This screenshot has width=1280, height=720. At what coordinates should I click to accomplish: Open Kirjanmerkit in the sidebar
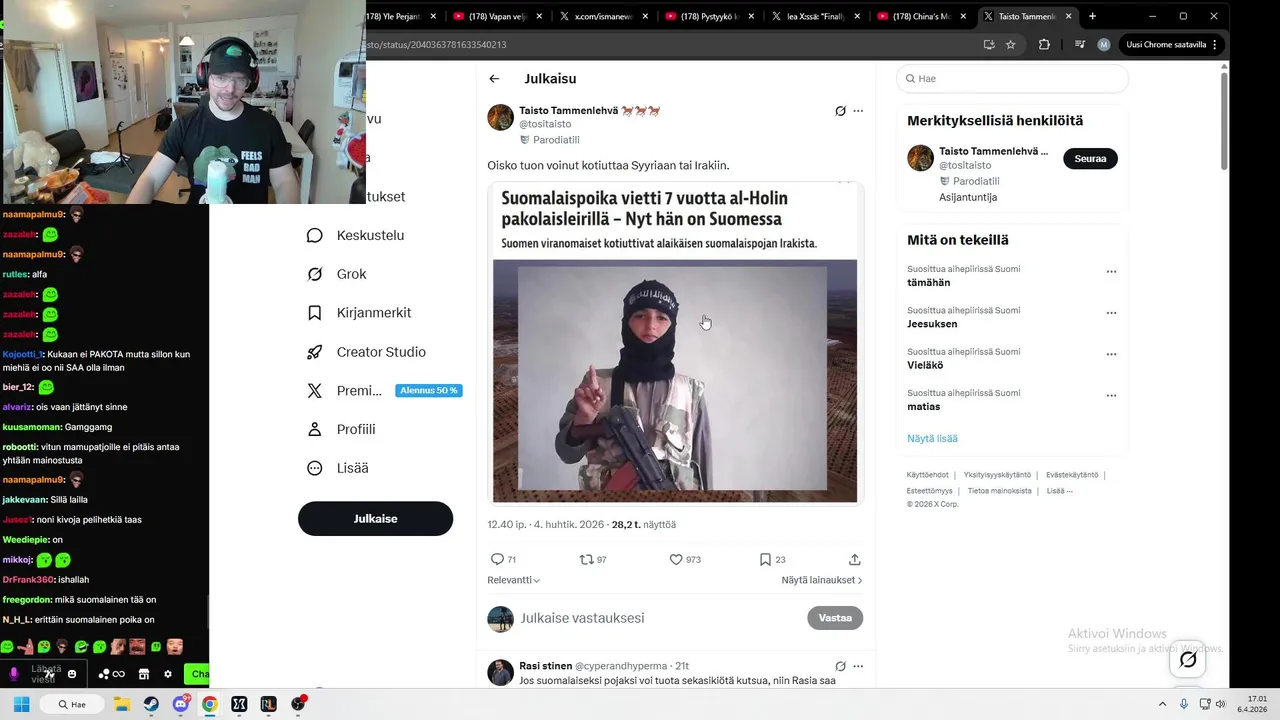click(x=358, y=313)
